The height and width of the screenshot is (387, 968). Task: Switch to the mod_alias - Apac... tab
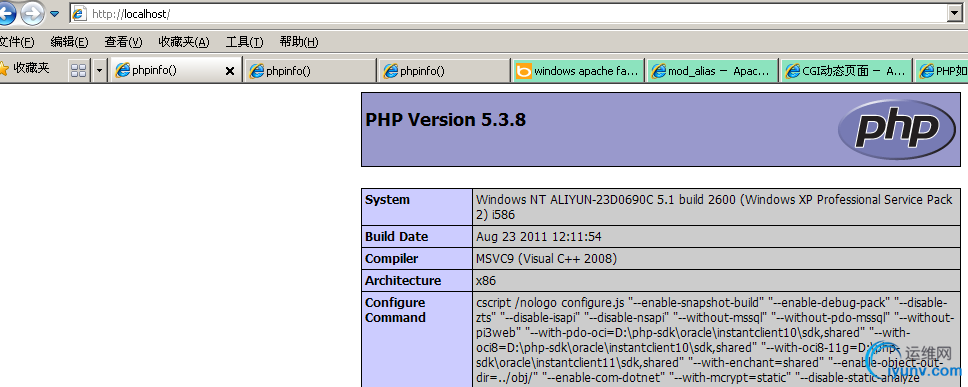pyautogui.click(x=712, y=70)
